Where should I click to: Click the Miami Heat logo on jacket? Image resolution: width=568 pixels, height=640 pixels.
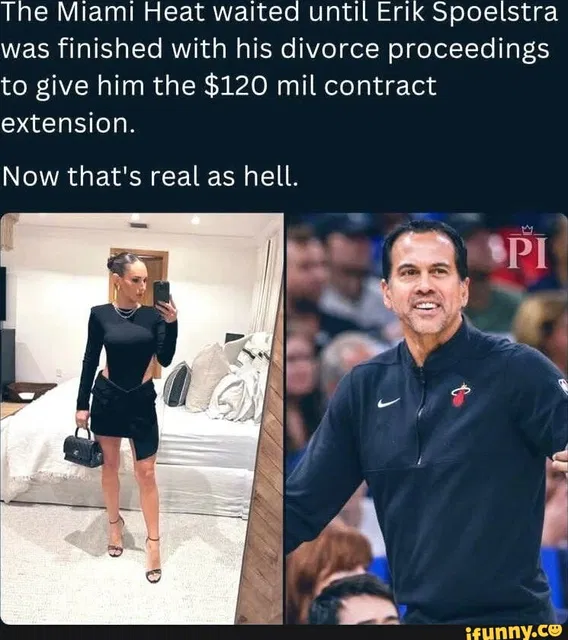(x=460, y=395)
